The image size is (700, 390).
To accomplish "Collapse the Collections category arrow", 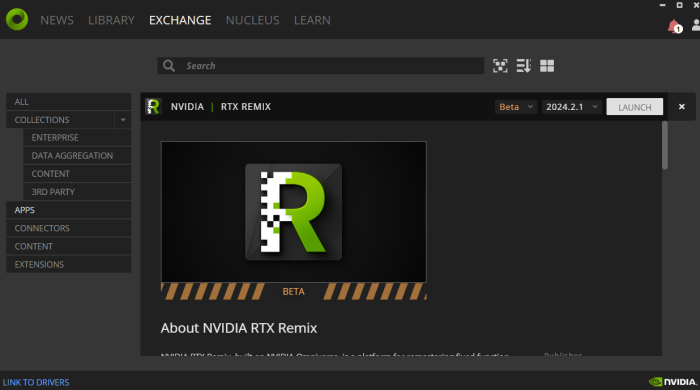I will [x=123, y=120].
